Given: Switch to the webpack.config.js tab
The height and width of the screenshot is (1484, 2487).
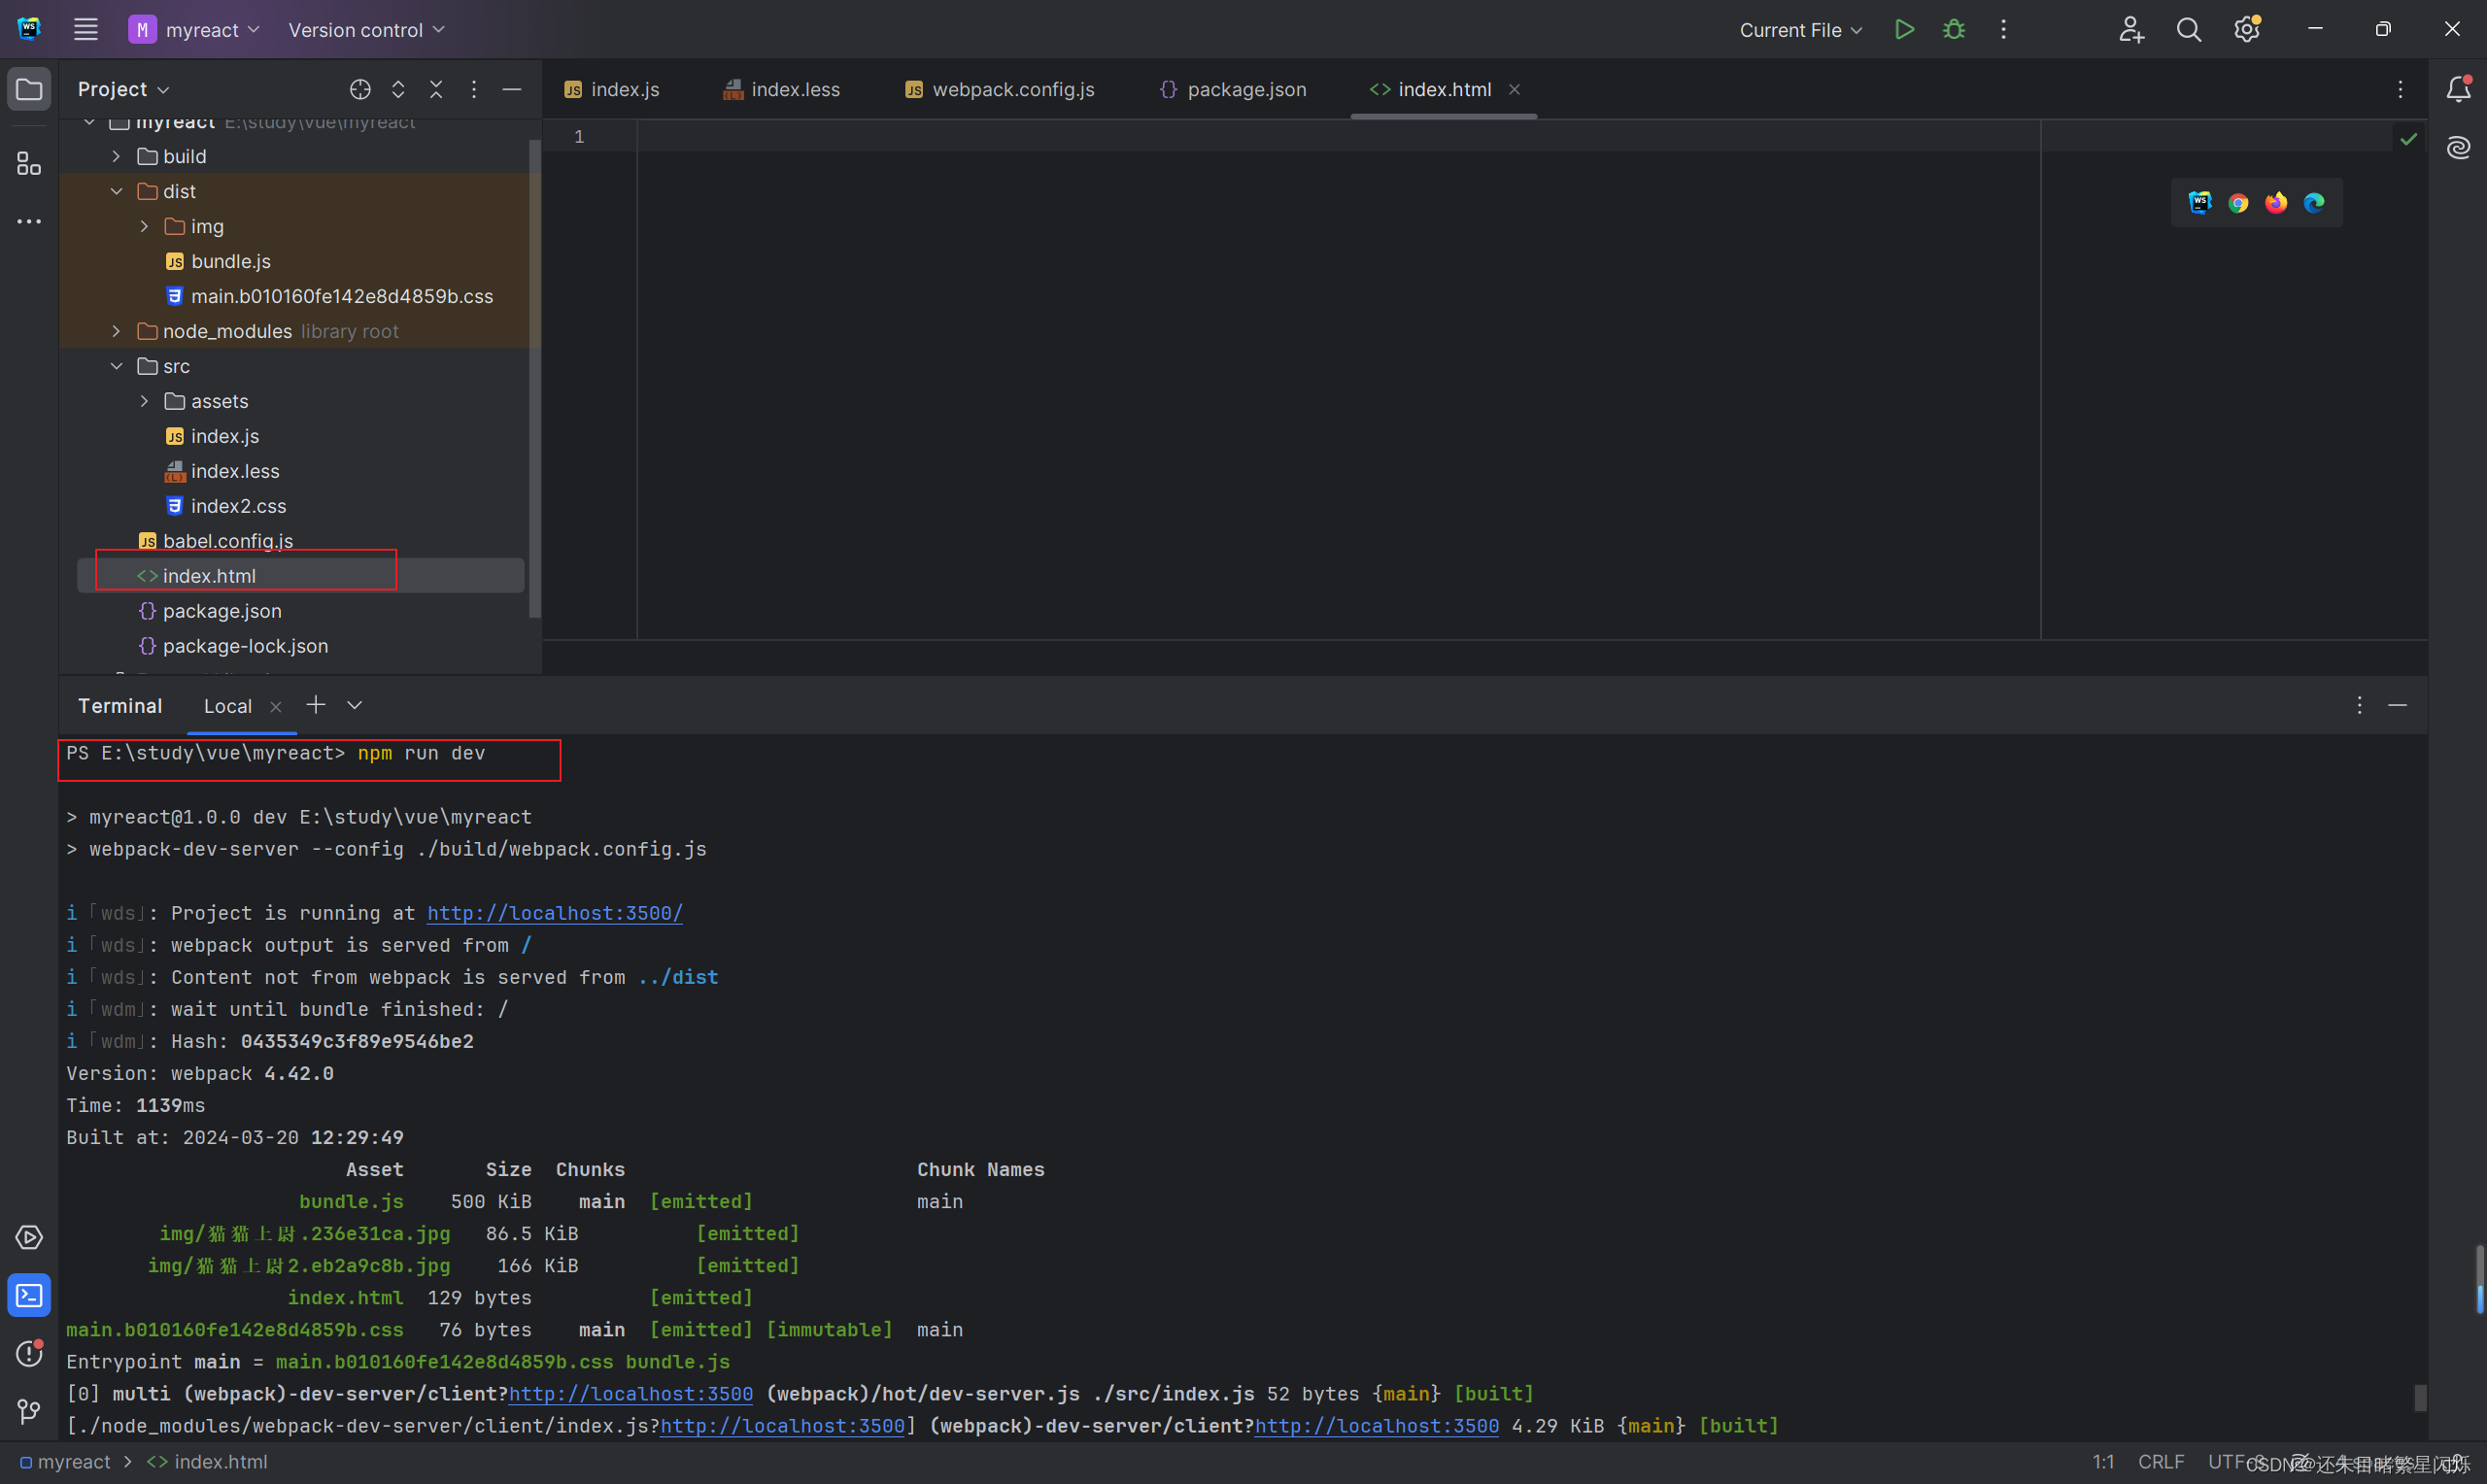Looking at the screenshot, I should 1000,90.
